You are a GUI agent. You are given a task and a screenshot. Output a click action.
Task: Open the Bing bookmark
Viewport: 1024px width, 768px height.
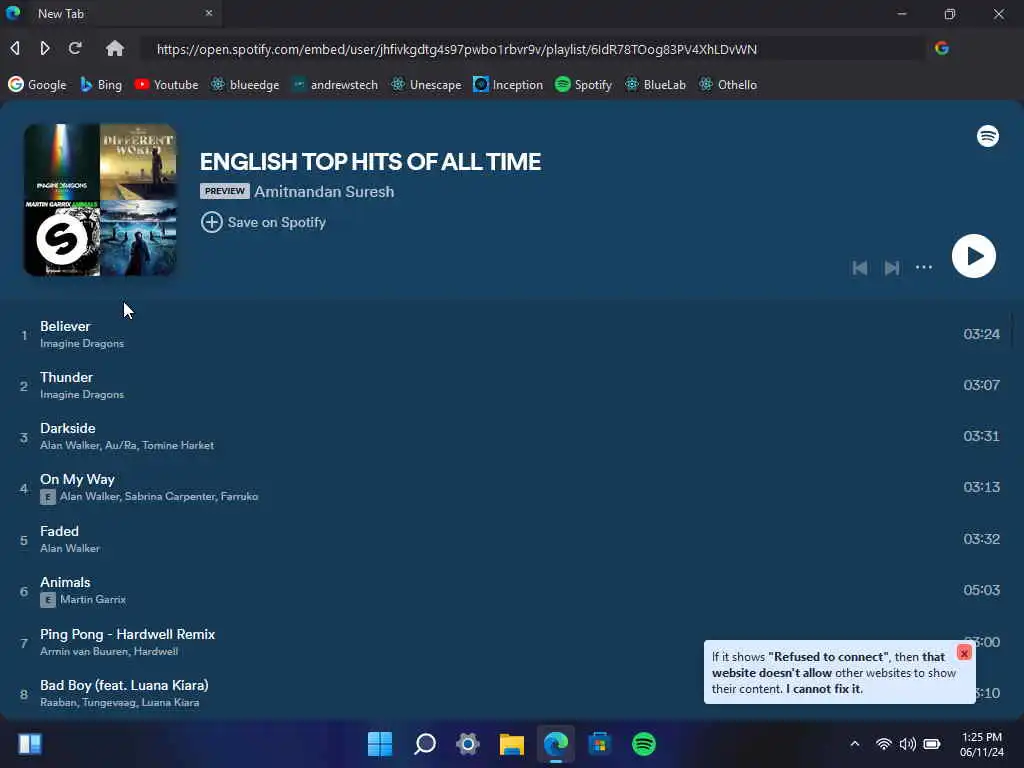point(101,84)
